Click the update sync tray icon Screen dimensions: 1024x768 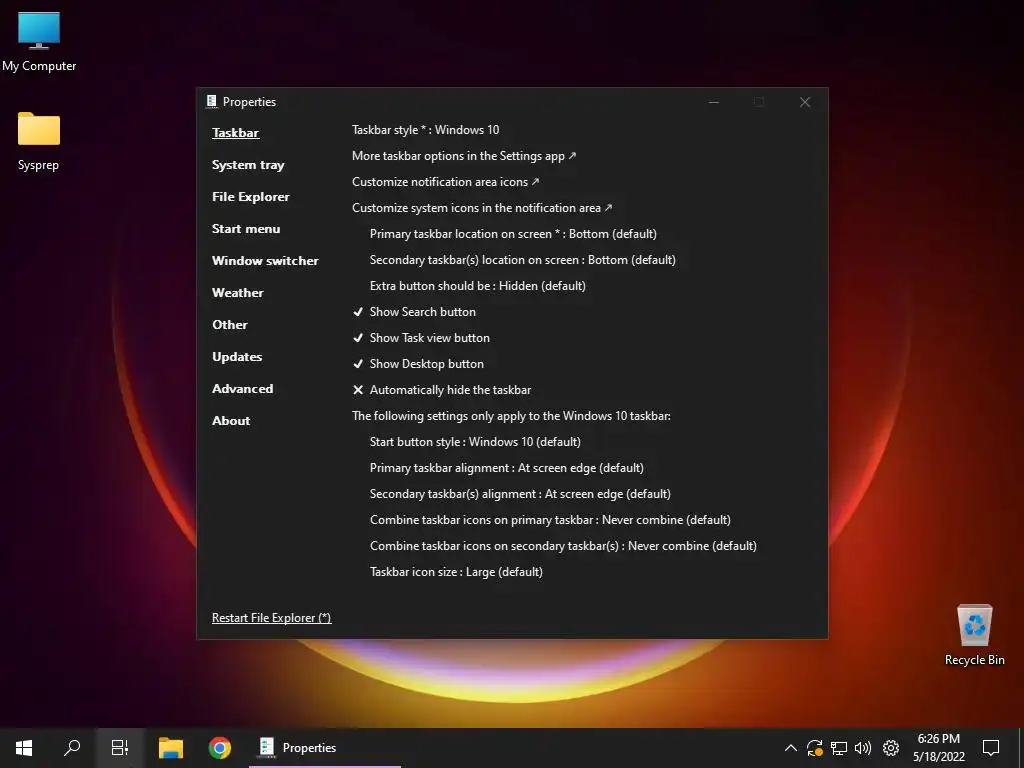pos(814,748)
